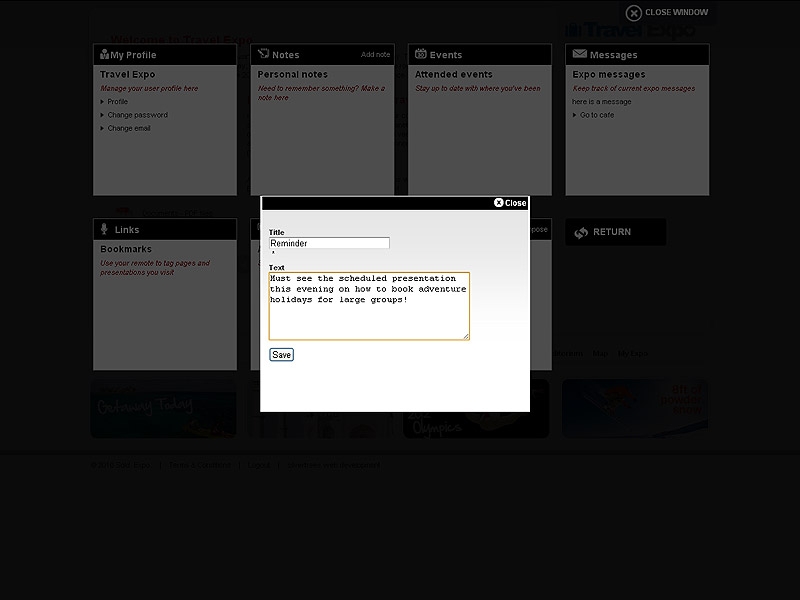Click Add note in Notes header
The image size is (800, 600).
coord(375,55)
